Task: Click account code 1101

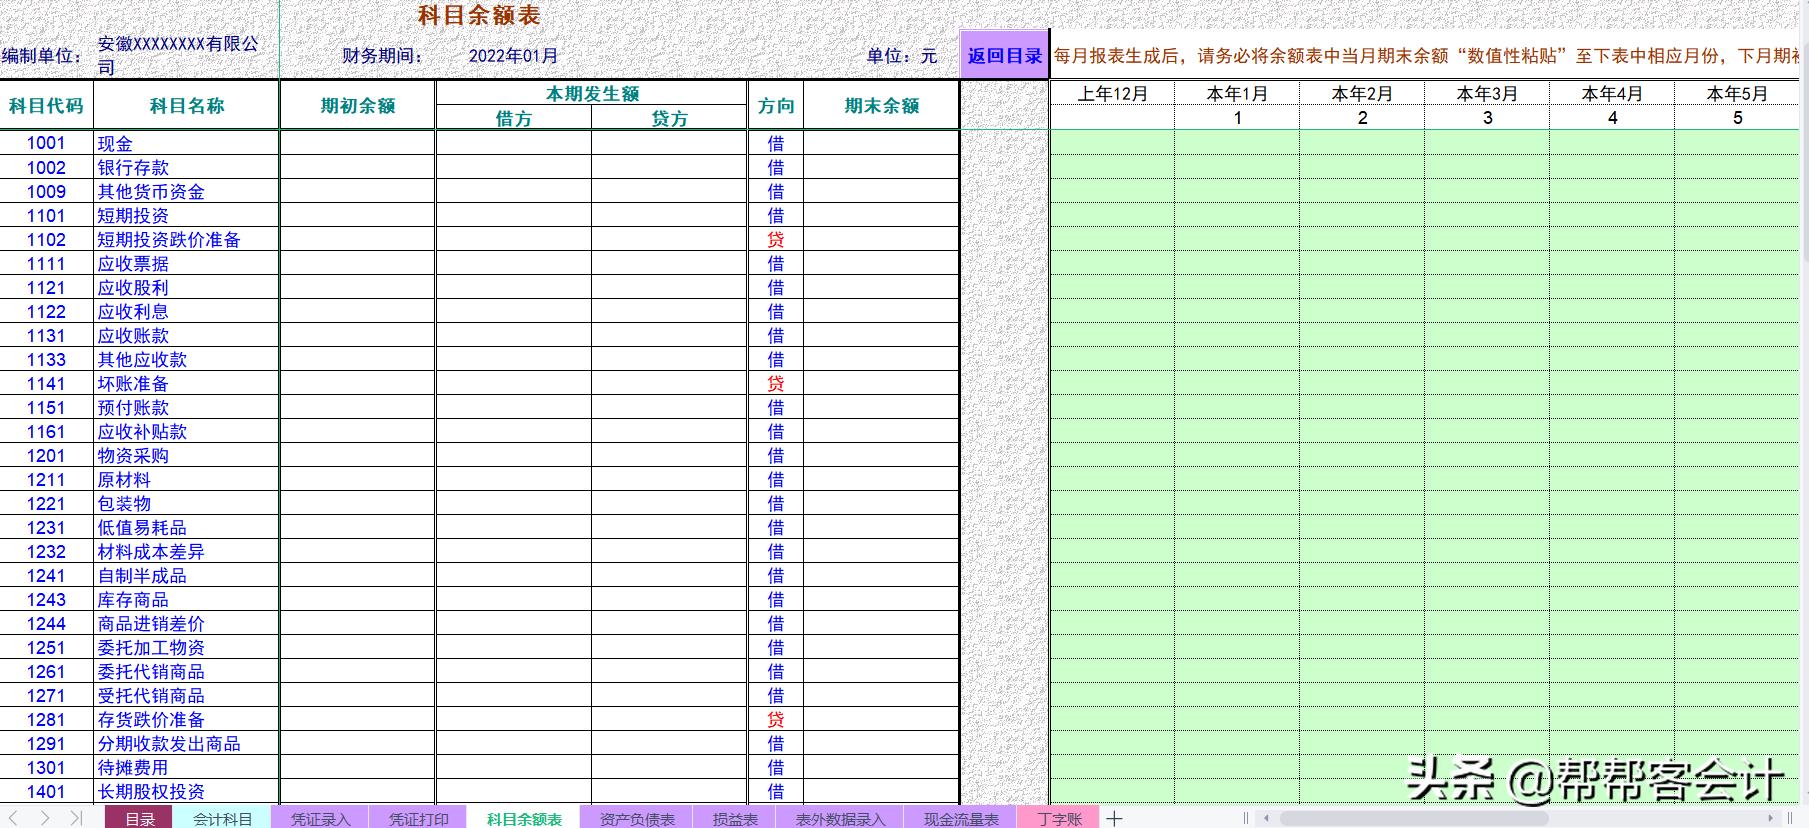Action: click(46, 215)
